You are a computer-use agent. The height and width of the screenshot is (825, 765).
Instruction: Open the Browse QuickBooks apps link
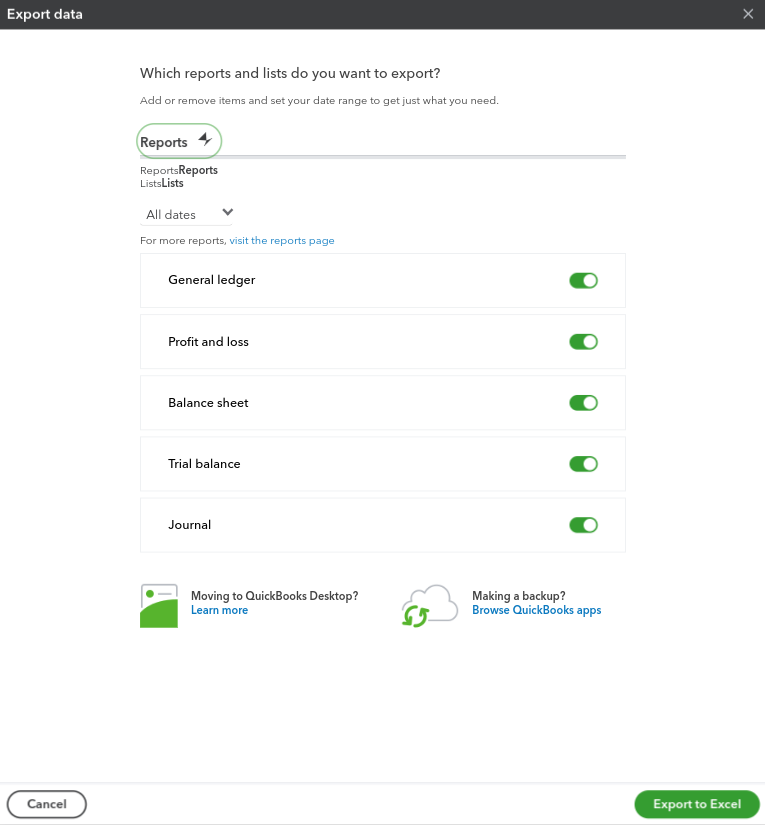(536, 610)
